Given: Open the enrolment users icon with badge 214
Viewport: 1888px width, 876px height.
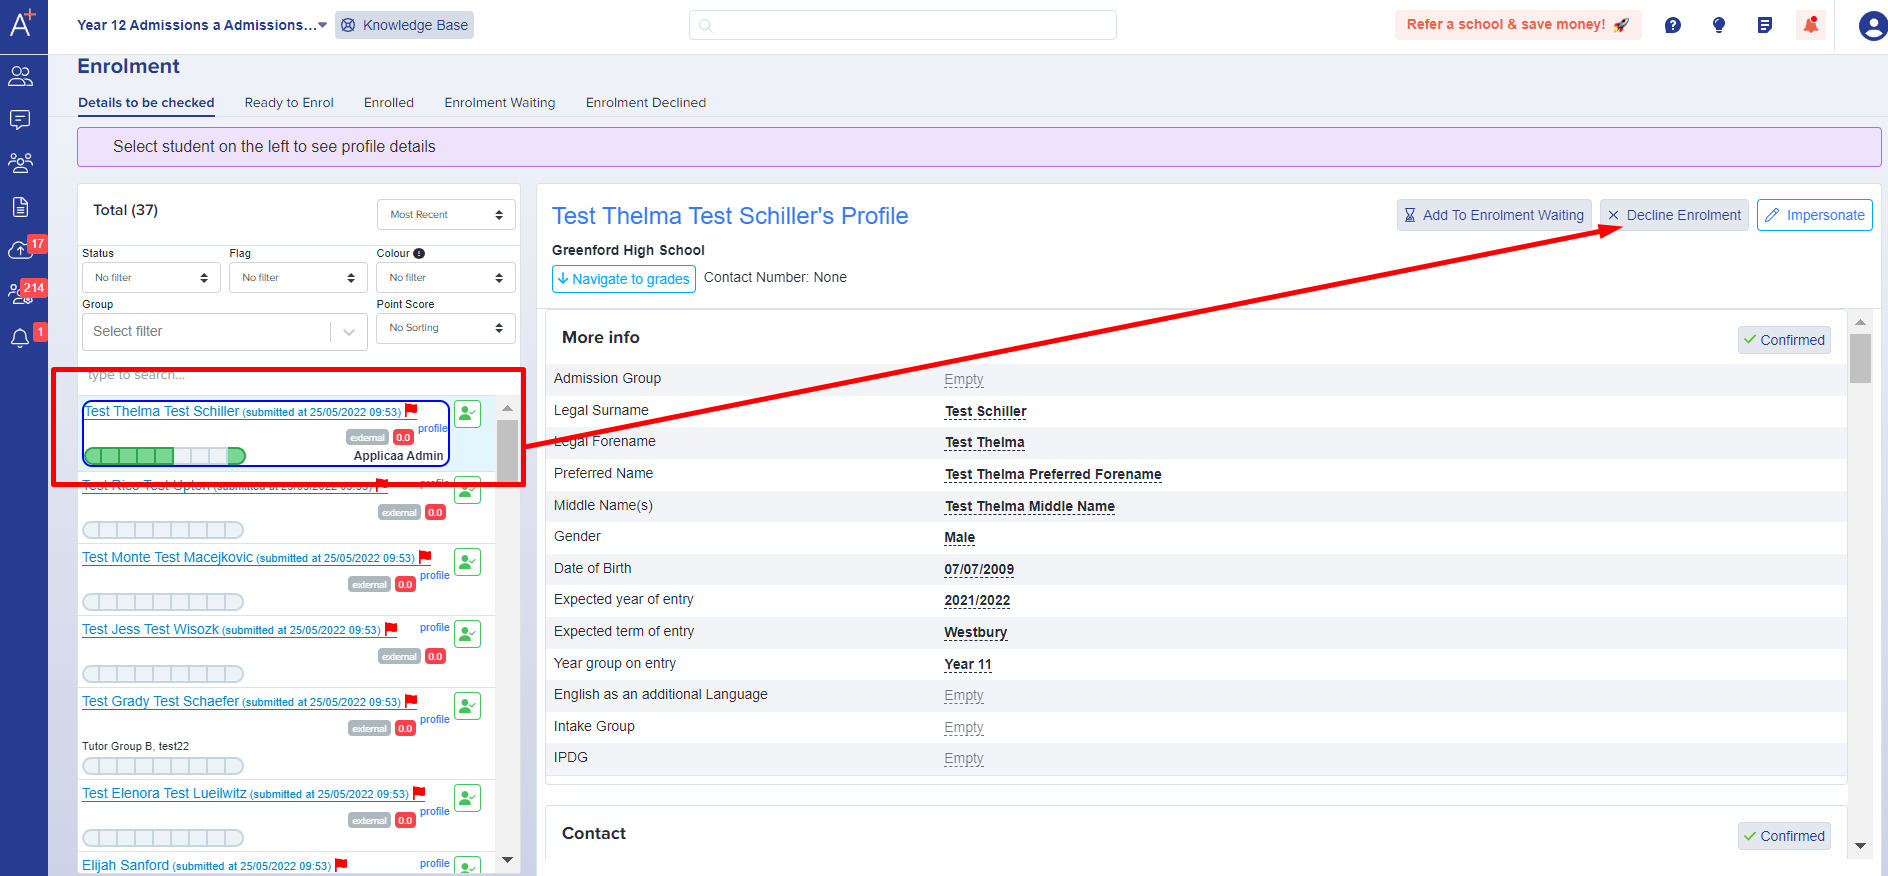Looking at the screenshot, I should (x=22, y=293).
